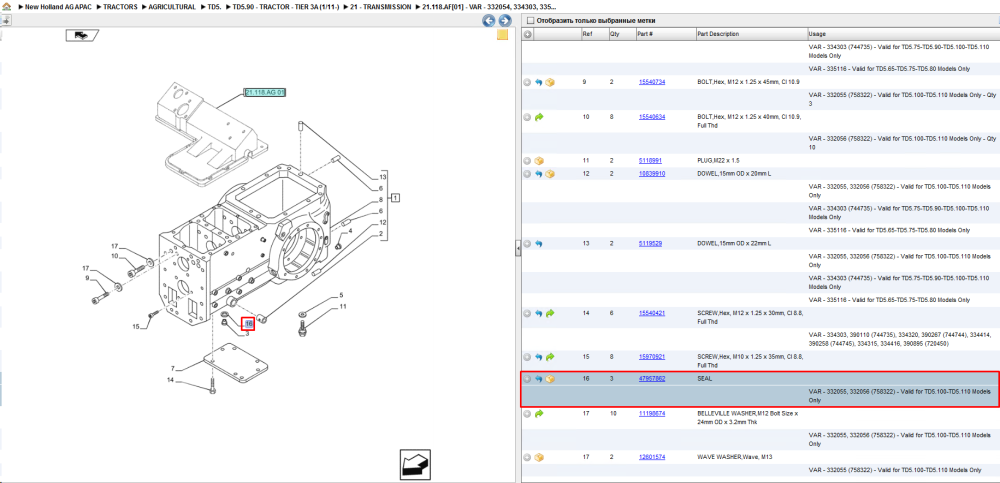This screenshot has height=483, width=1000.
Task: Open part number 15540634 link
Action: (x=652, y=117)
